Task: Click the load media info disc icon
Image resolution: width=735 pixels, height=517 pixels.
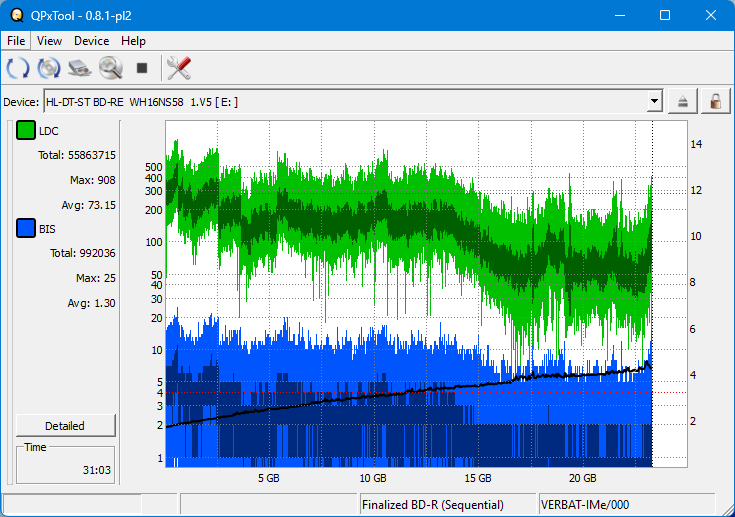Action: [49, 68]
